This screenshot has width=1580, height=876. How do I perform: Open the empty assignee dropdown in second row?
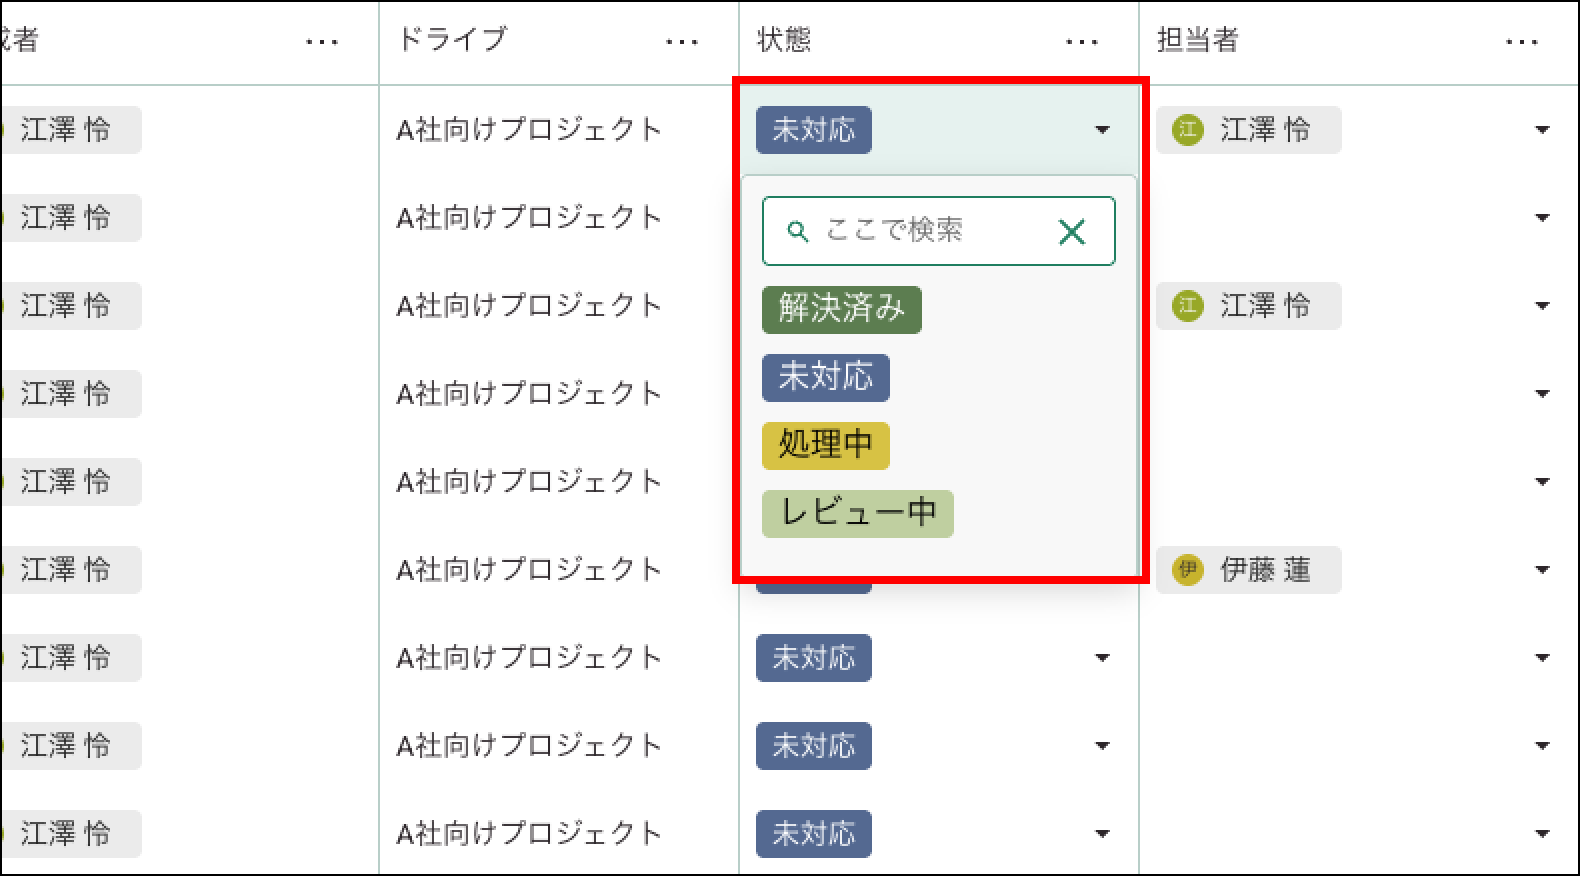coord(1542,218)
